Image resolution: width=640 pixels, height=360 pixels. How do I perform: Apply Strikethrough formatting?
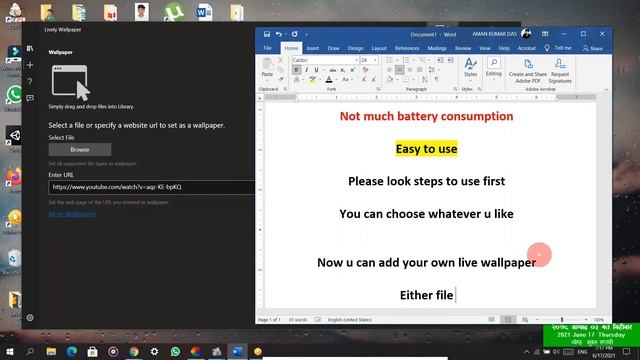pos(333,70)
